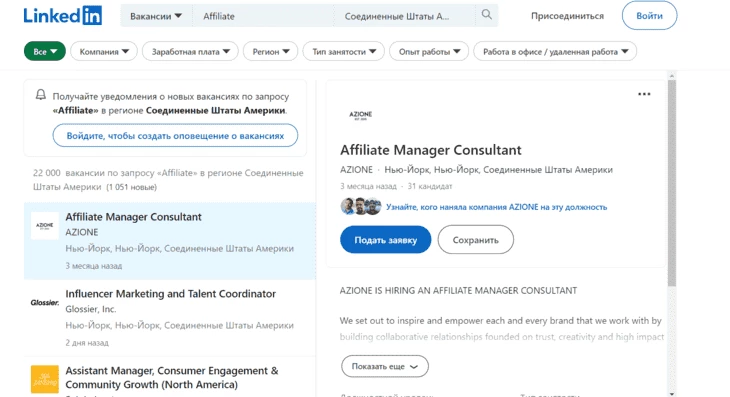Click AZIONE logo in job list
This screenshot has width=730, height=397.
tap(45, 226)
